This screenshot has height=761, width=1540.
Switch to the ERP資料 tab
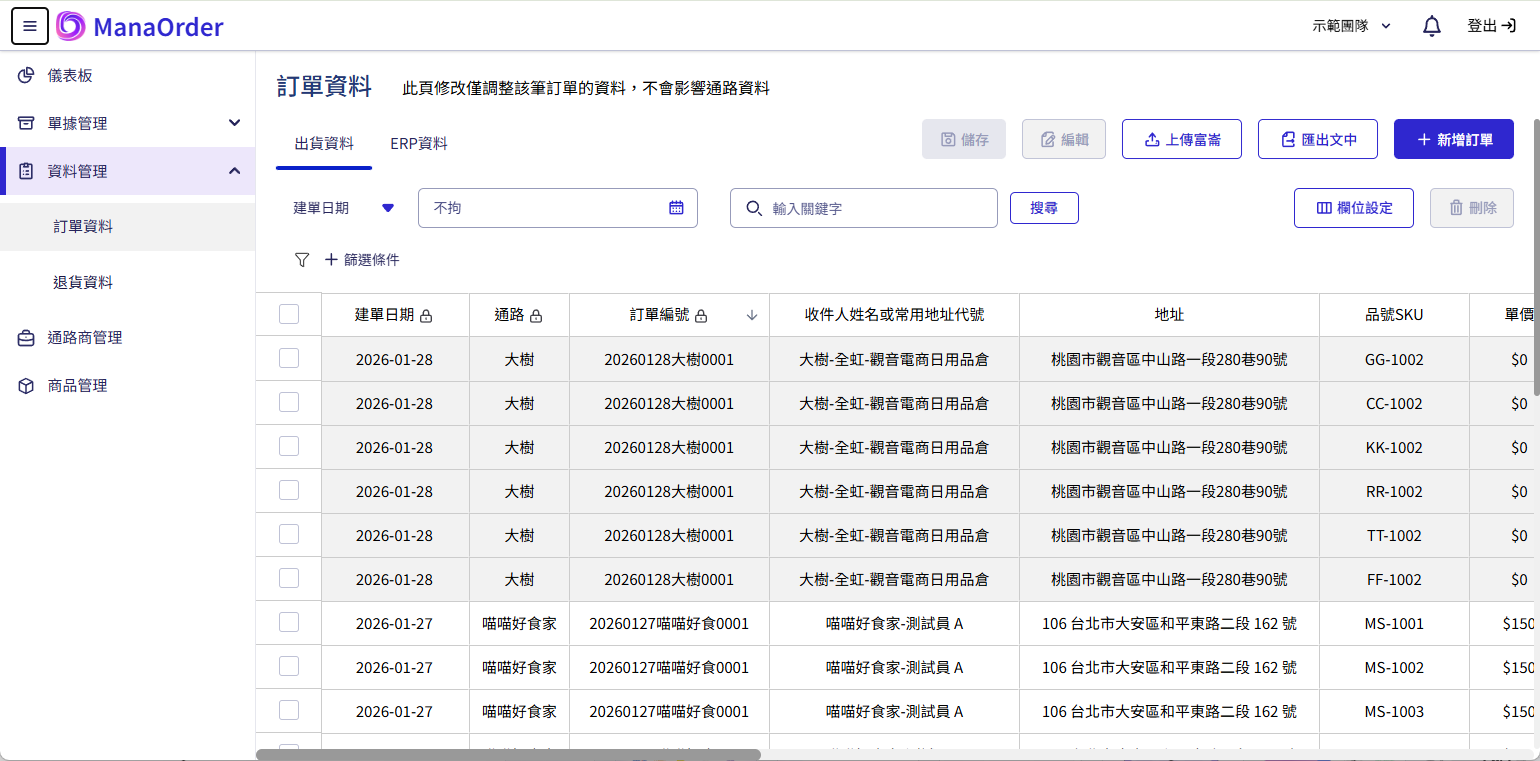(418, 144)
